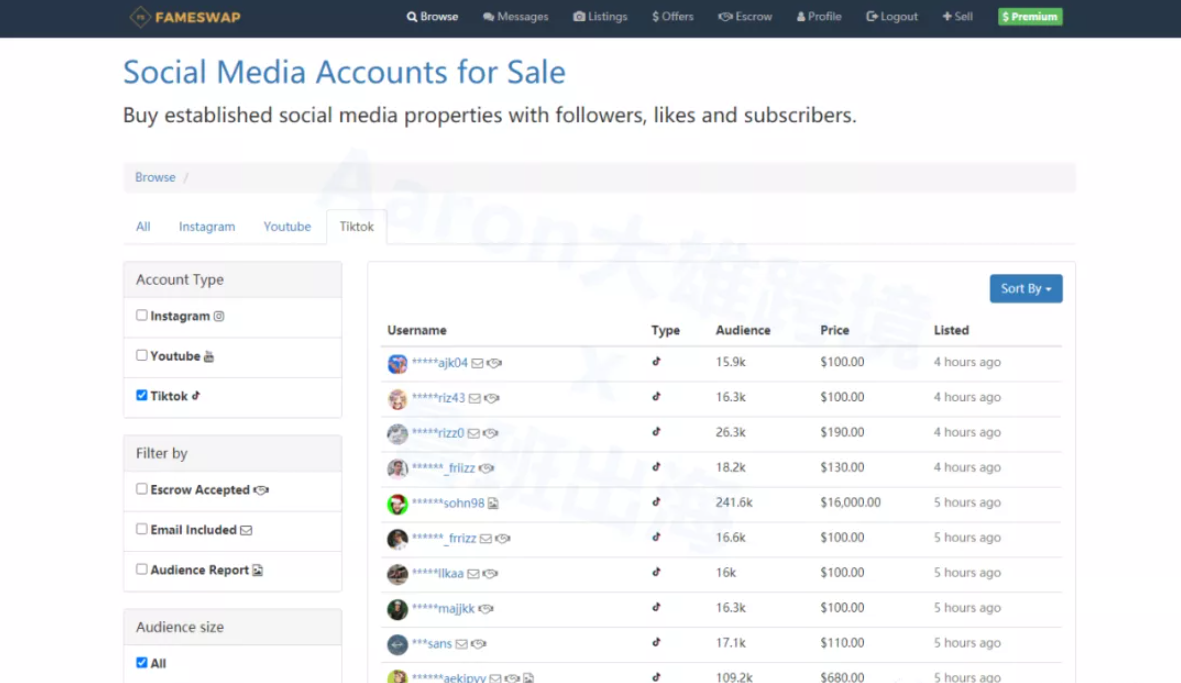This screenshot has height=683, width=1181.
Task: Click the Browse breadcrumb link
Action: coord(155,177)
